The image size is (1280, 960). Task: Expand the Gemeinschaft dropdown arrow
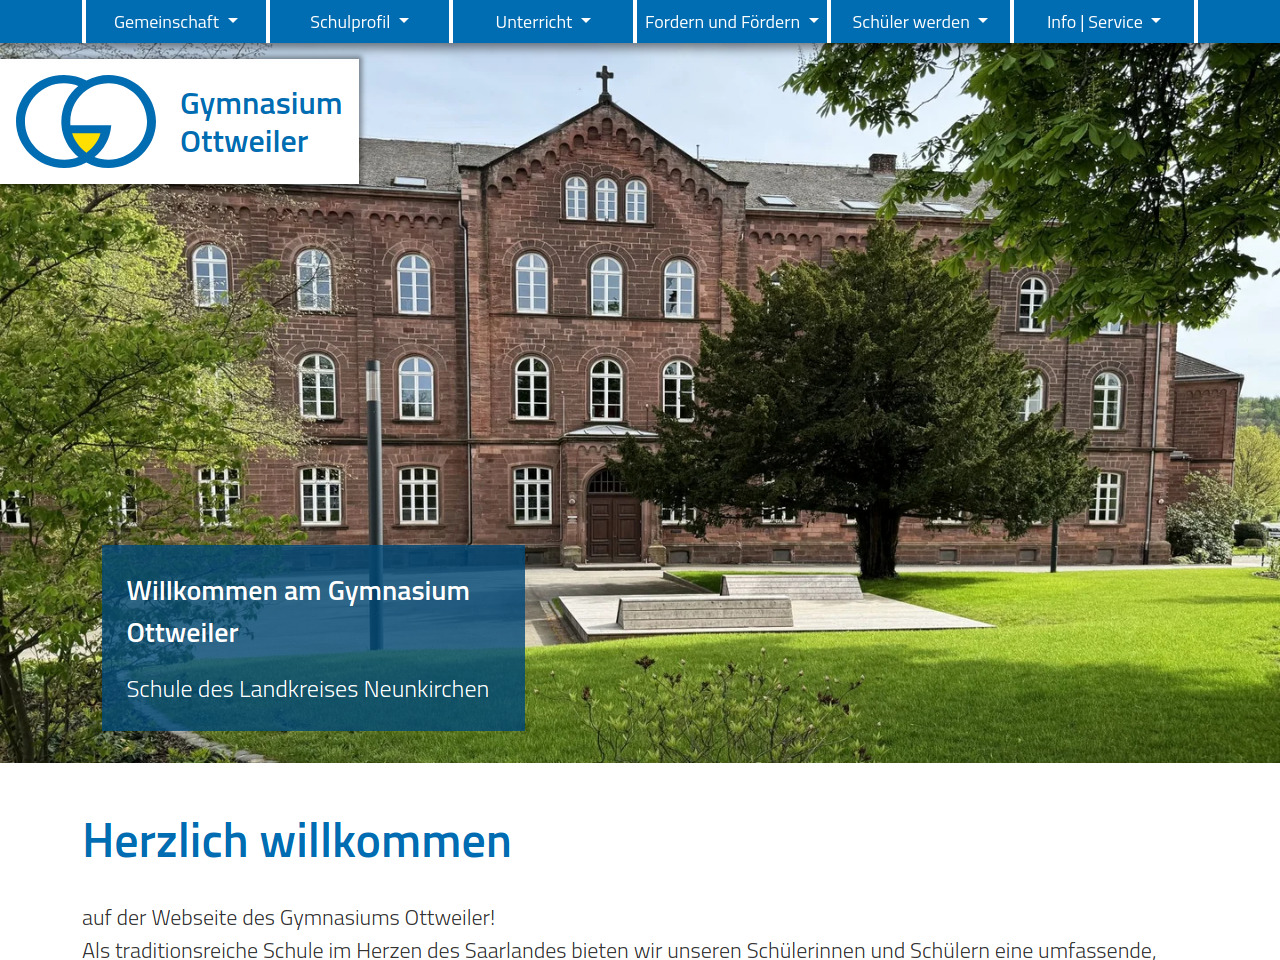coord(233,21)
